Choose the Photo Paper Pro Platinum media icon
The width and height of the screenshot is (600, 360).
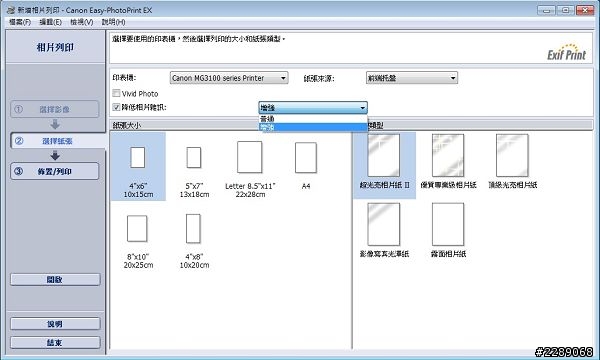click(448, 155)
